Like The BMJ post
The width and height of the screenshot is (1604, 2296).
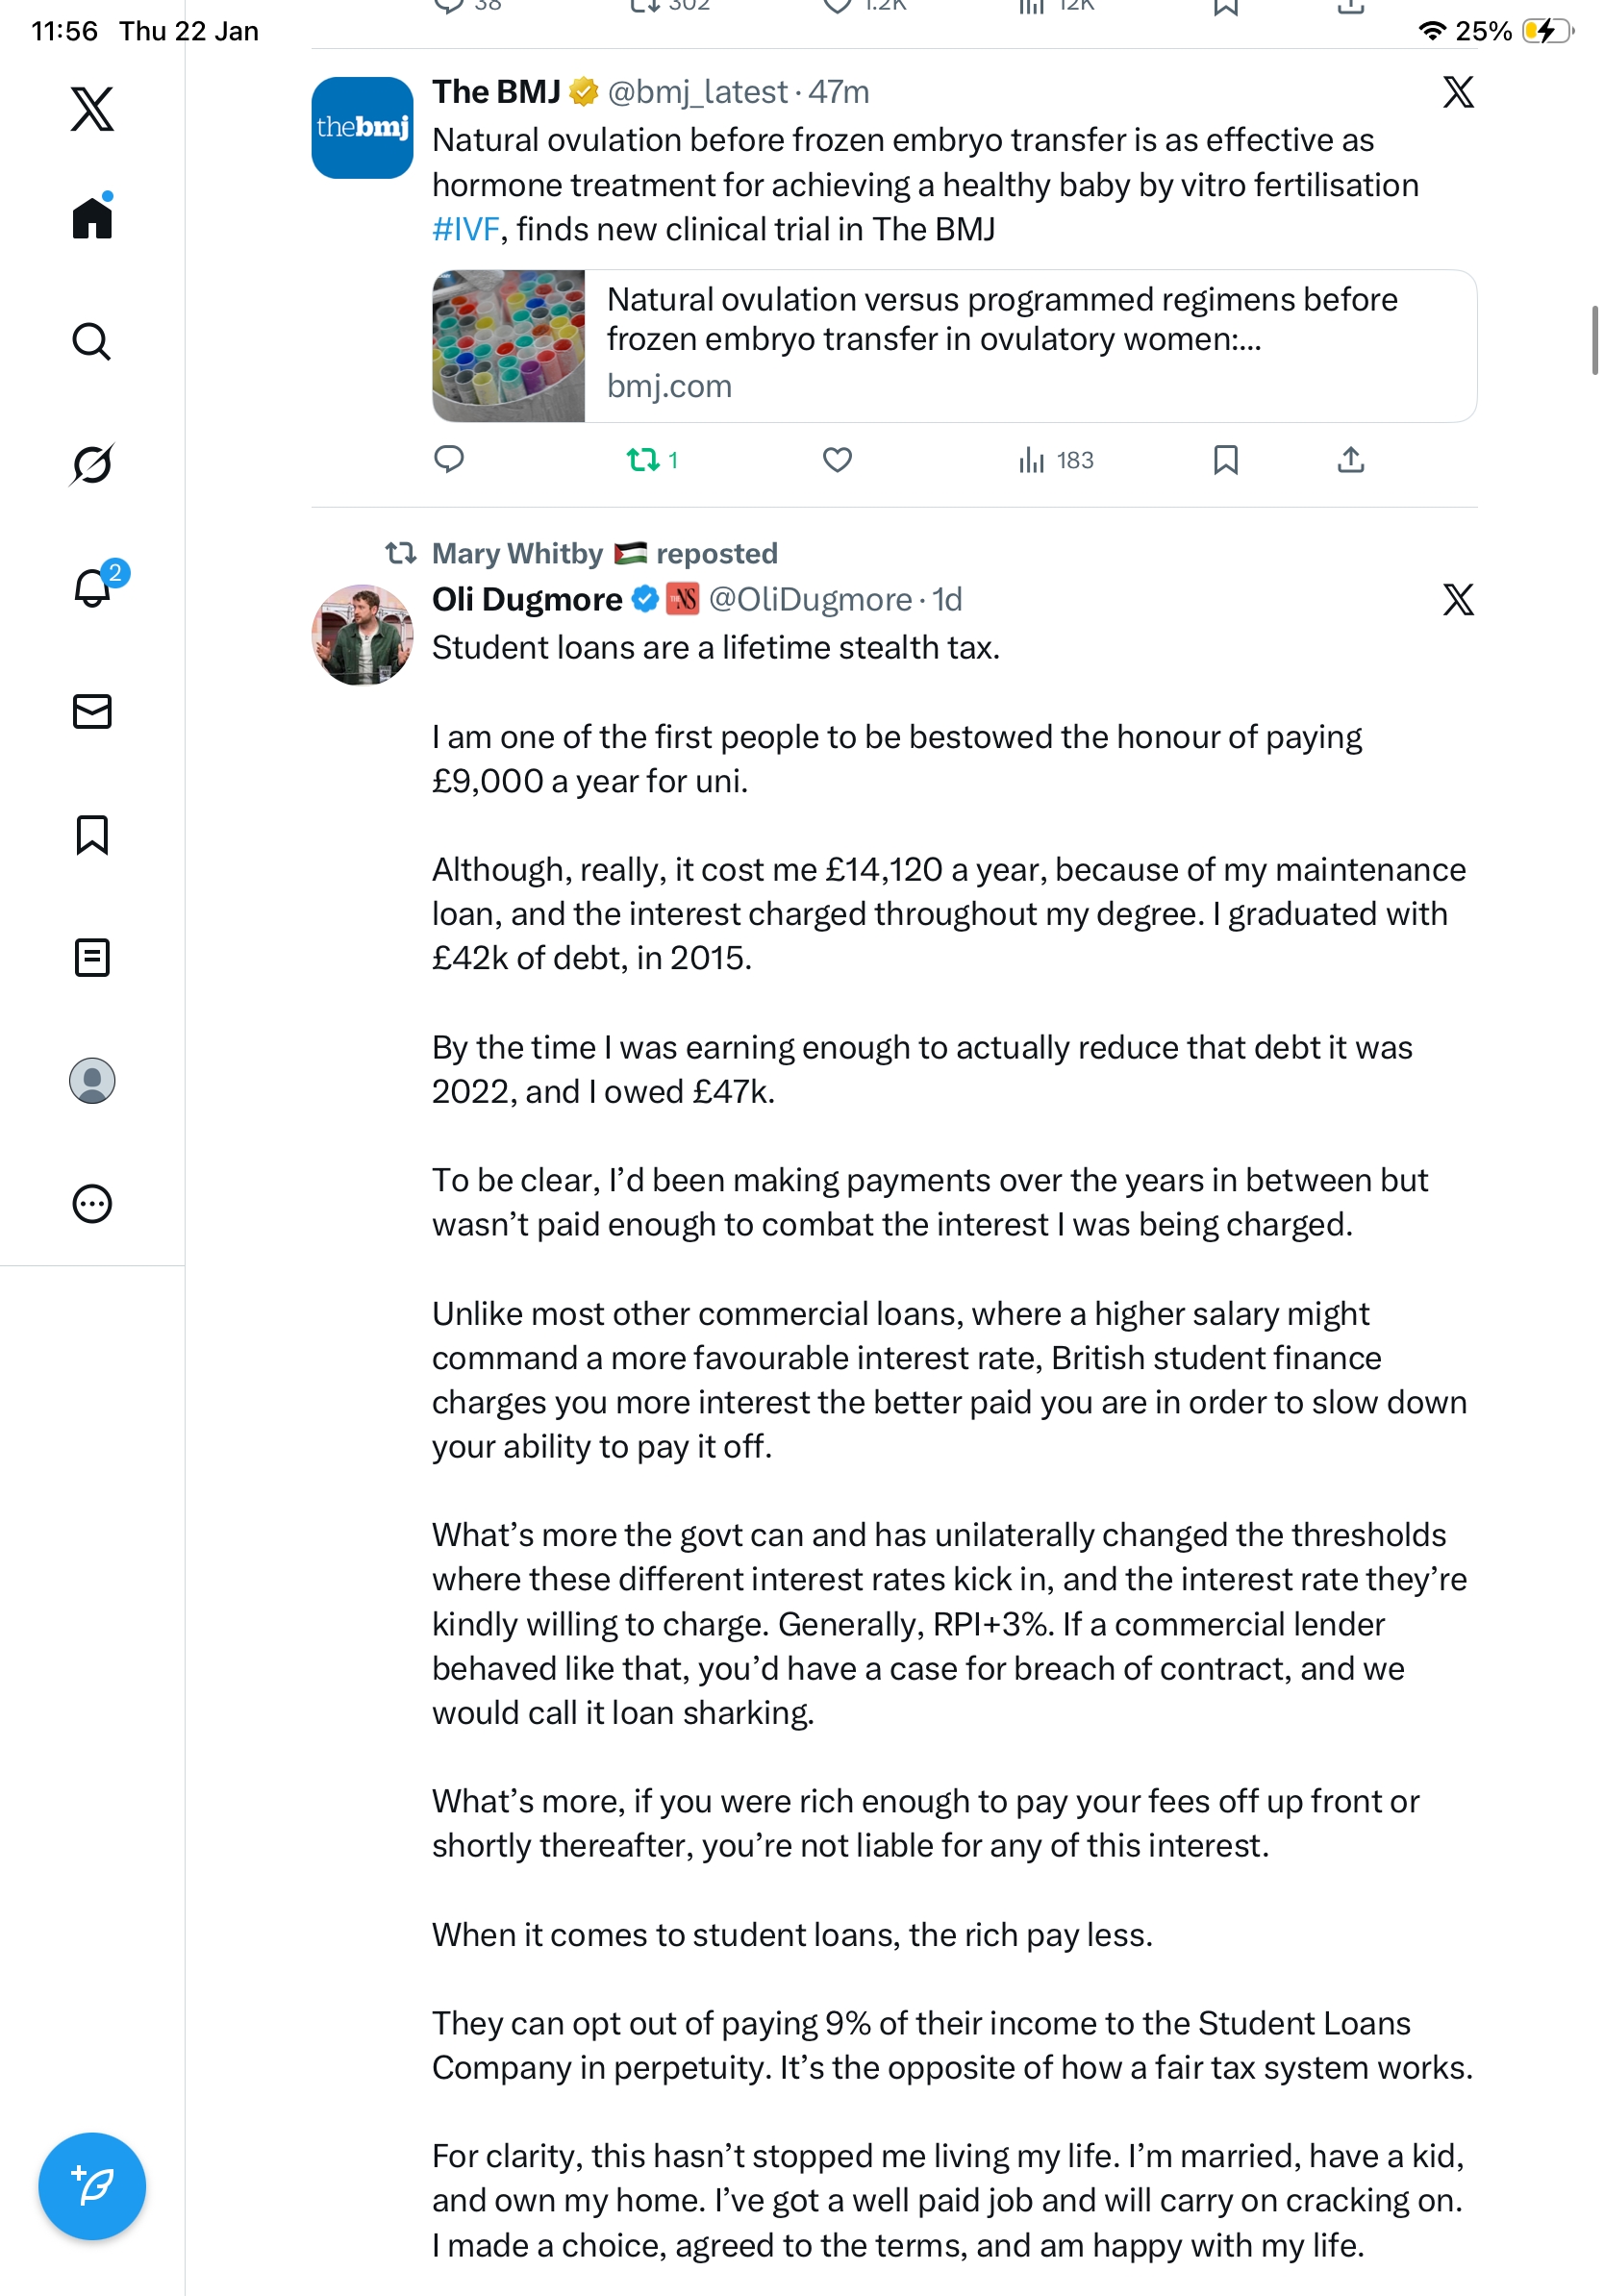tap(837, 460)
